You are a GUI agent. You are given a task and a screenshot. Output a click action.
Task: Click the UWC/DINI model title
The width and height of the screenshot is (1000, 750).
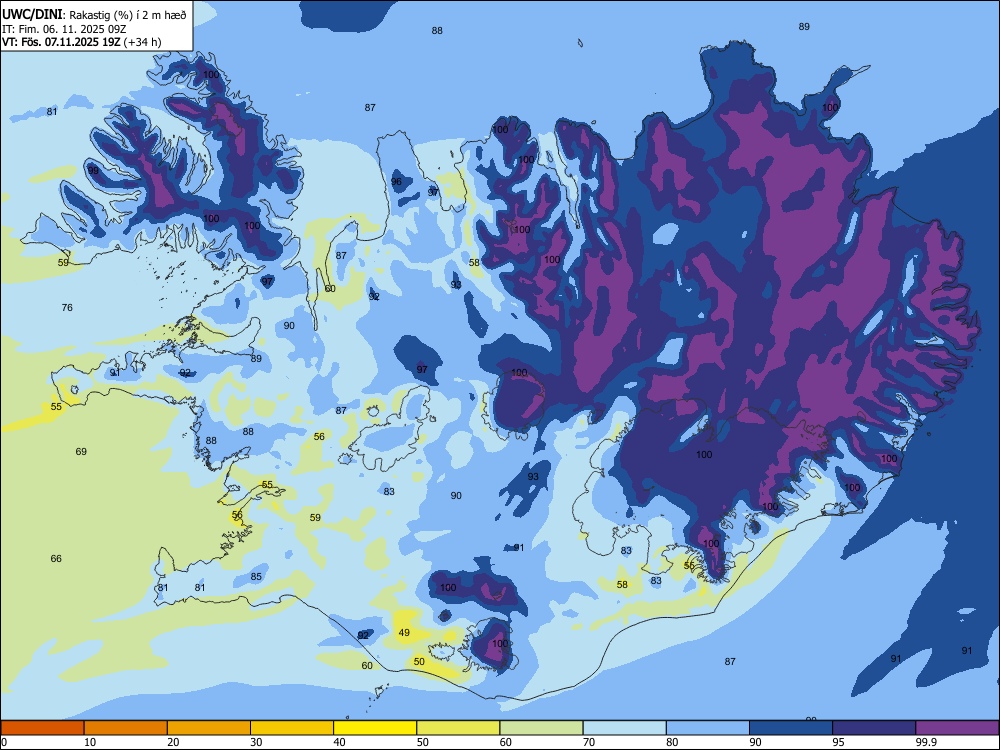point(32,15)
